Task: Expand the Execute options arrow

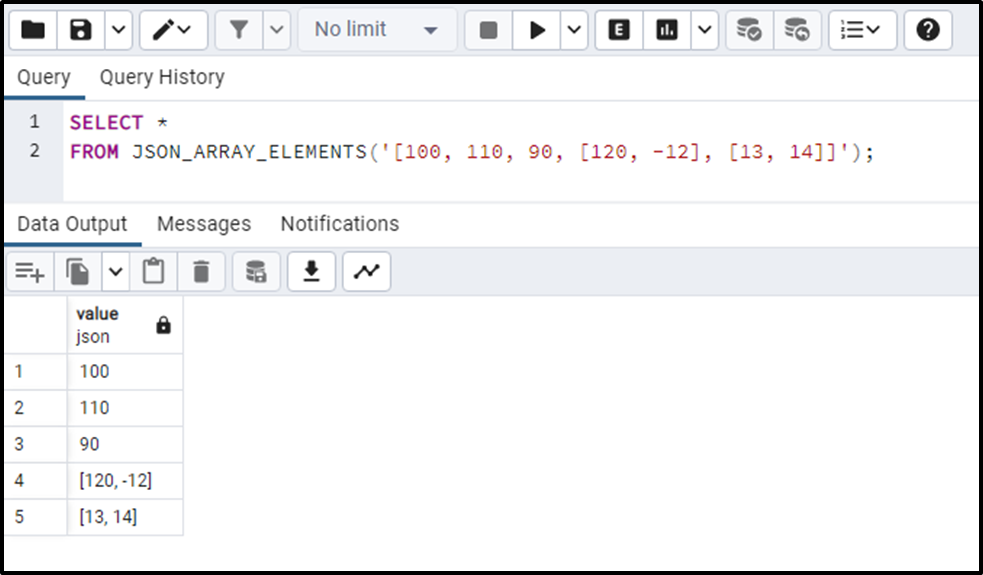Action: (x=574, y=29)
